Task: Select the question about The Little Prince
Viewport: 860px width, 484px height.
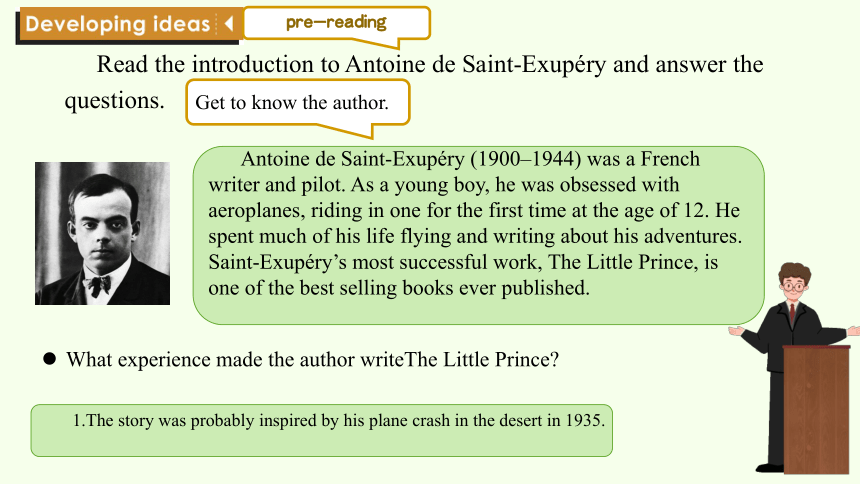Action: click(x=313, y=359)
